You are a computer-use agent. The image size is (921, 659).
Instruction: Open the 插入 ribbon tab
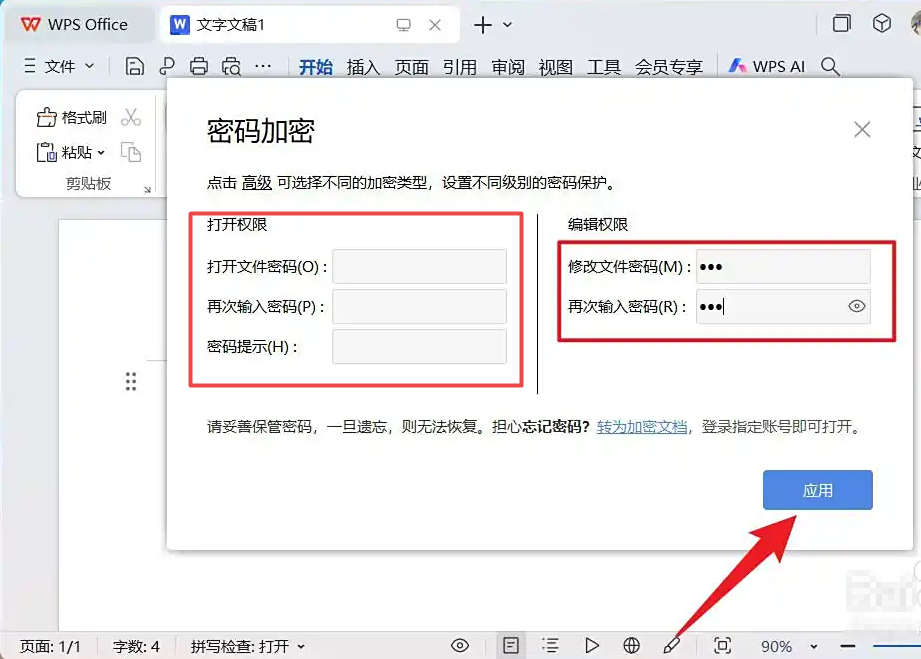[363, 67]
